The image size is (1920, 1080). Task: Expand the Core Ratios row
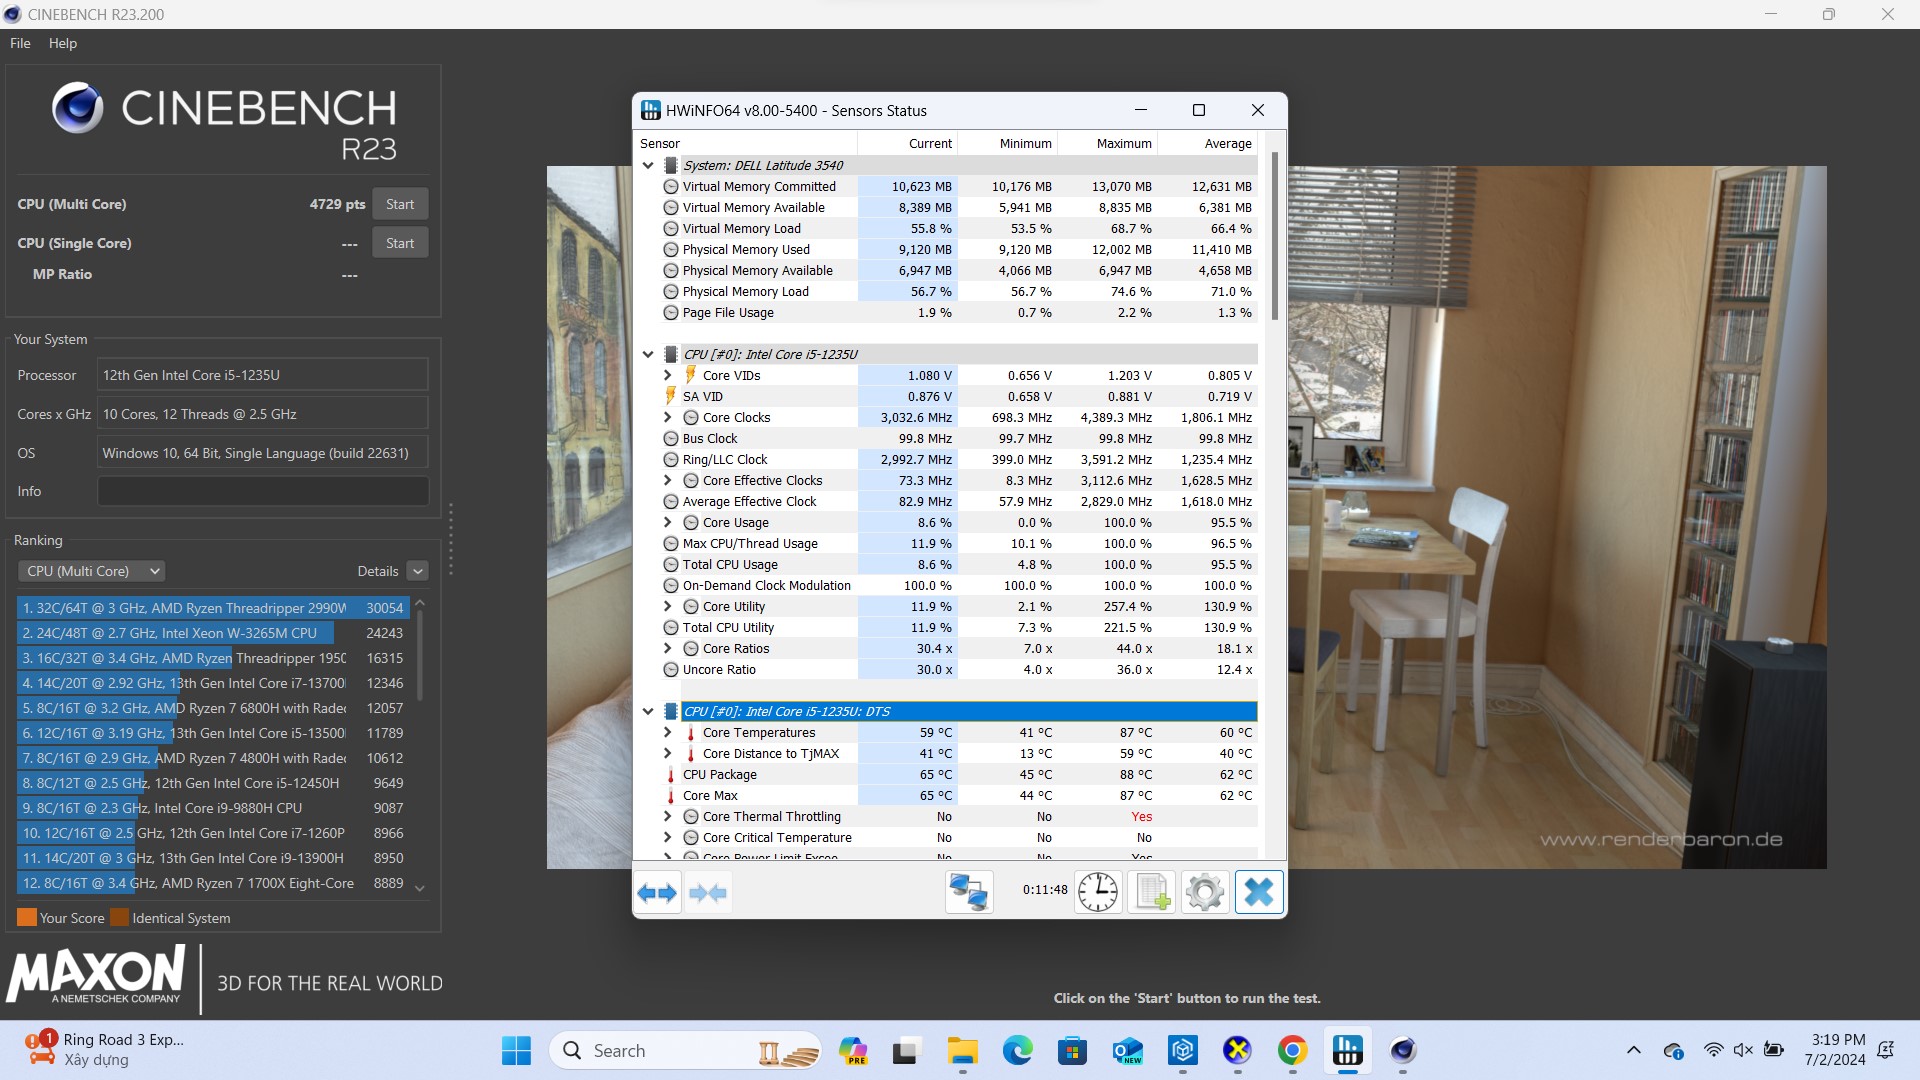(668, 648)
